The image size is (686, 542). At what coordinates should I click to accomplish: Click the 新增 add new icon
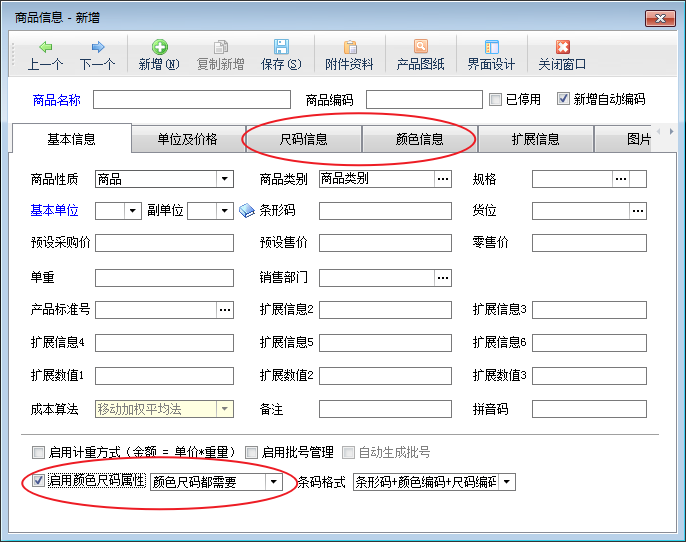pyautogui.click(x=159, y=48)
